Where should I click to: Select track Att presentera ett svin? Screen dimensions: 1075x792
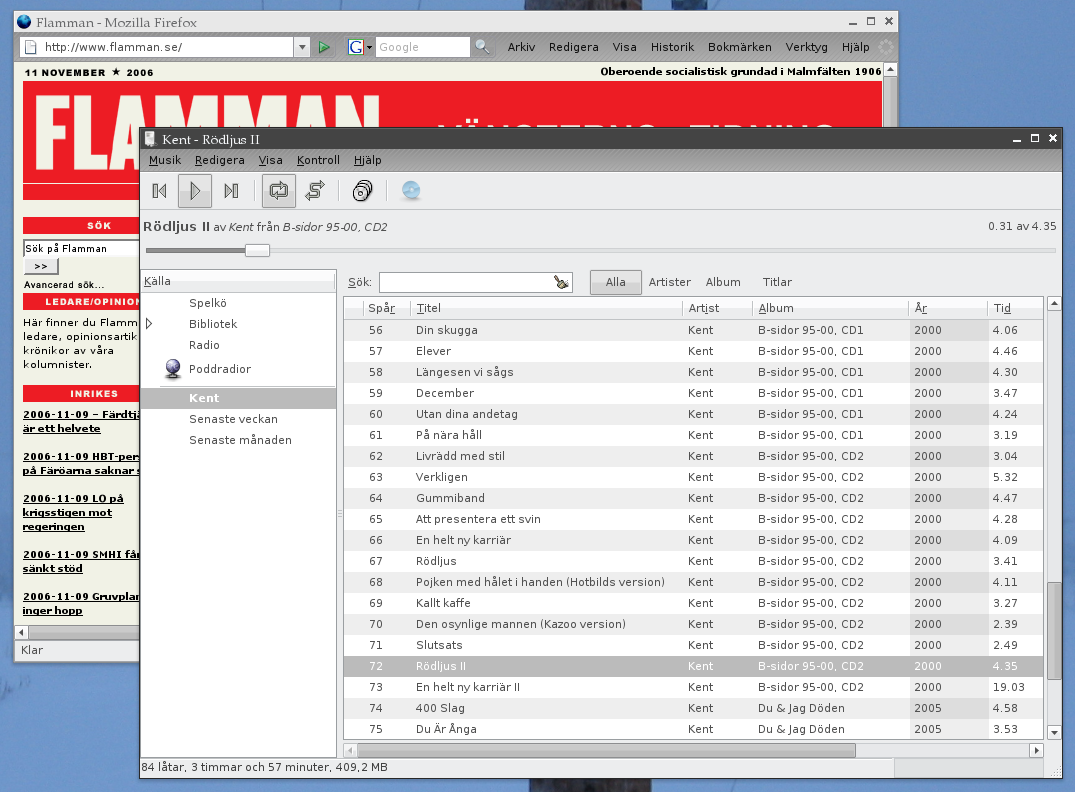(693, 519)
